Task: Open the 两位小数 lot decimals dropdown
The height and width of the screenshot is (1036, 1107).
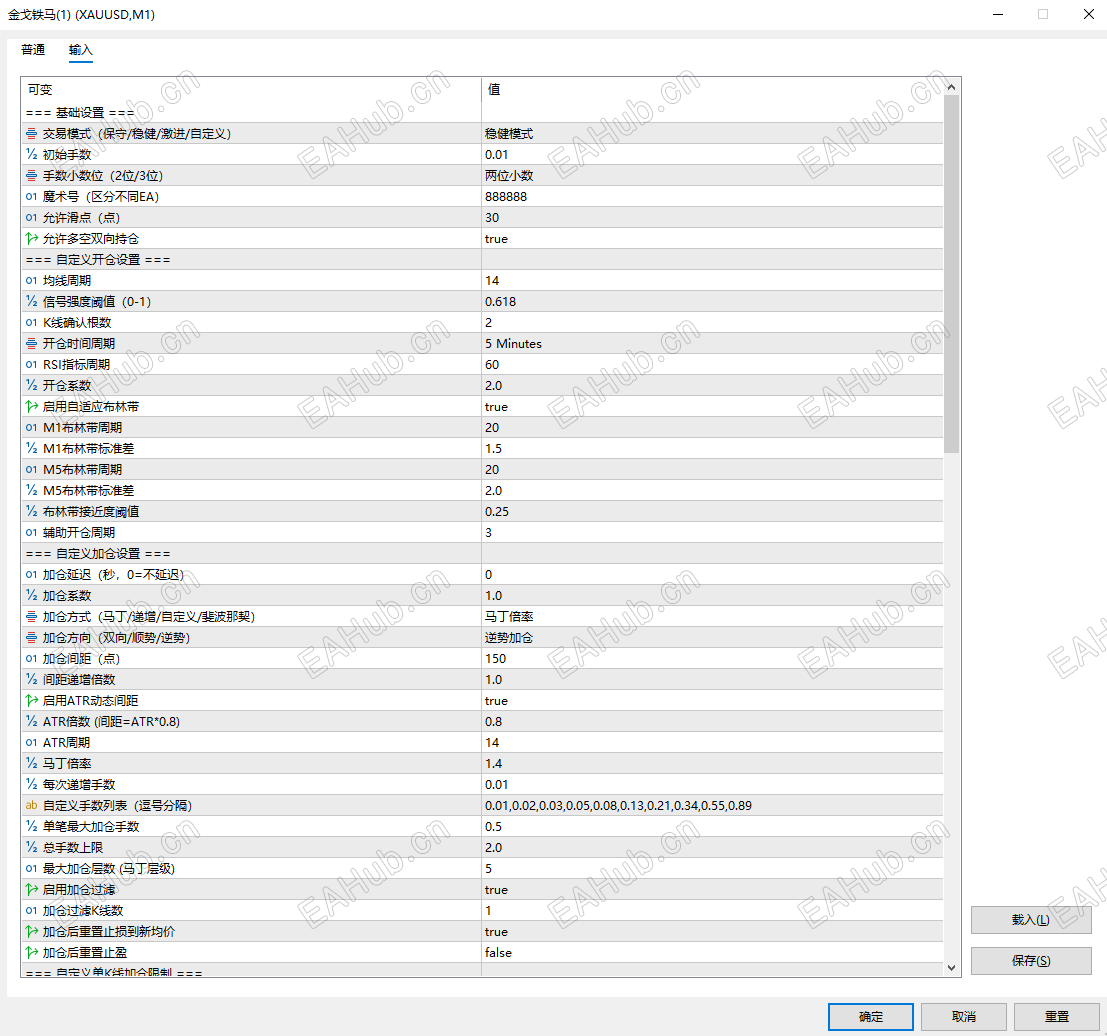Action: pos(712,176)
